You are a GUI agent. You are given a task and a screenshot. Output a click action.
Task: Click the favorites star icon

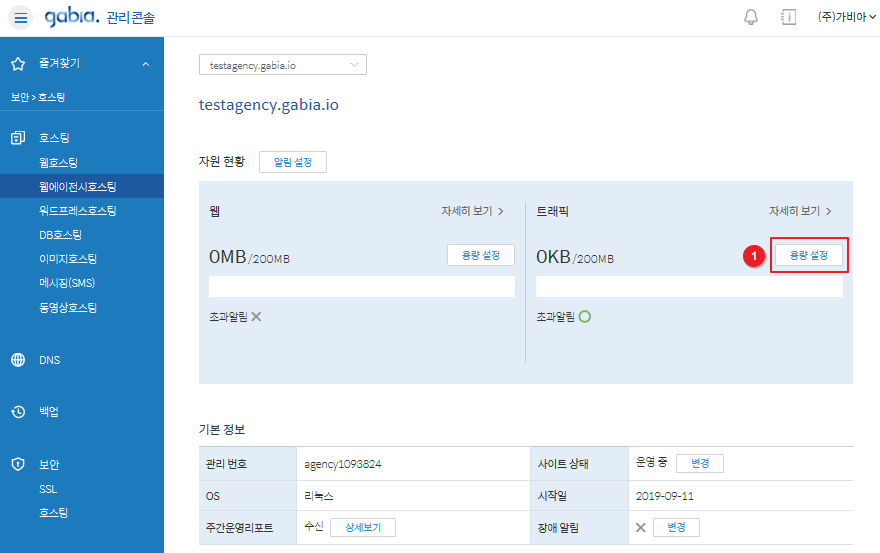point(18,64)
